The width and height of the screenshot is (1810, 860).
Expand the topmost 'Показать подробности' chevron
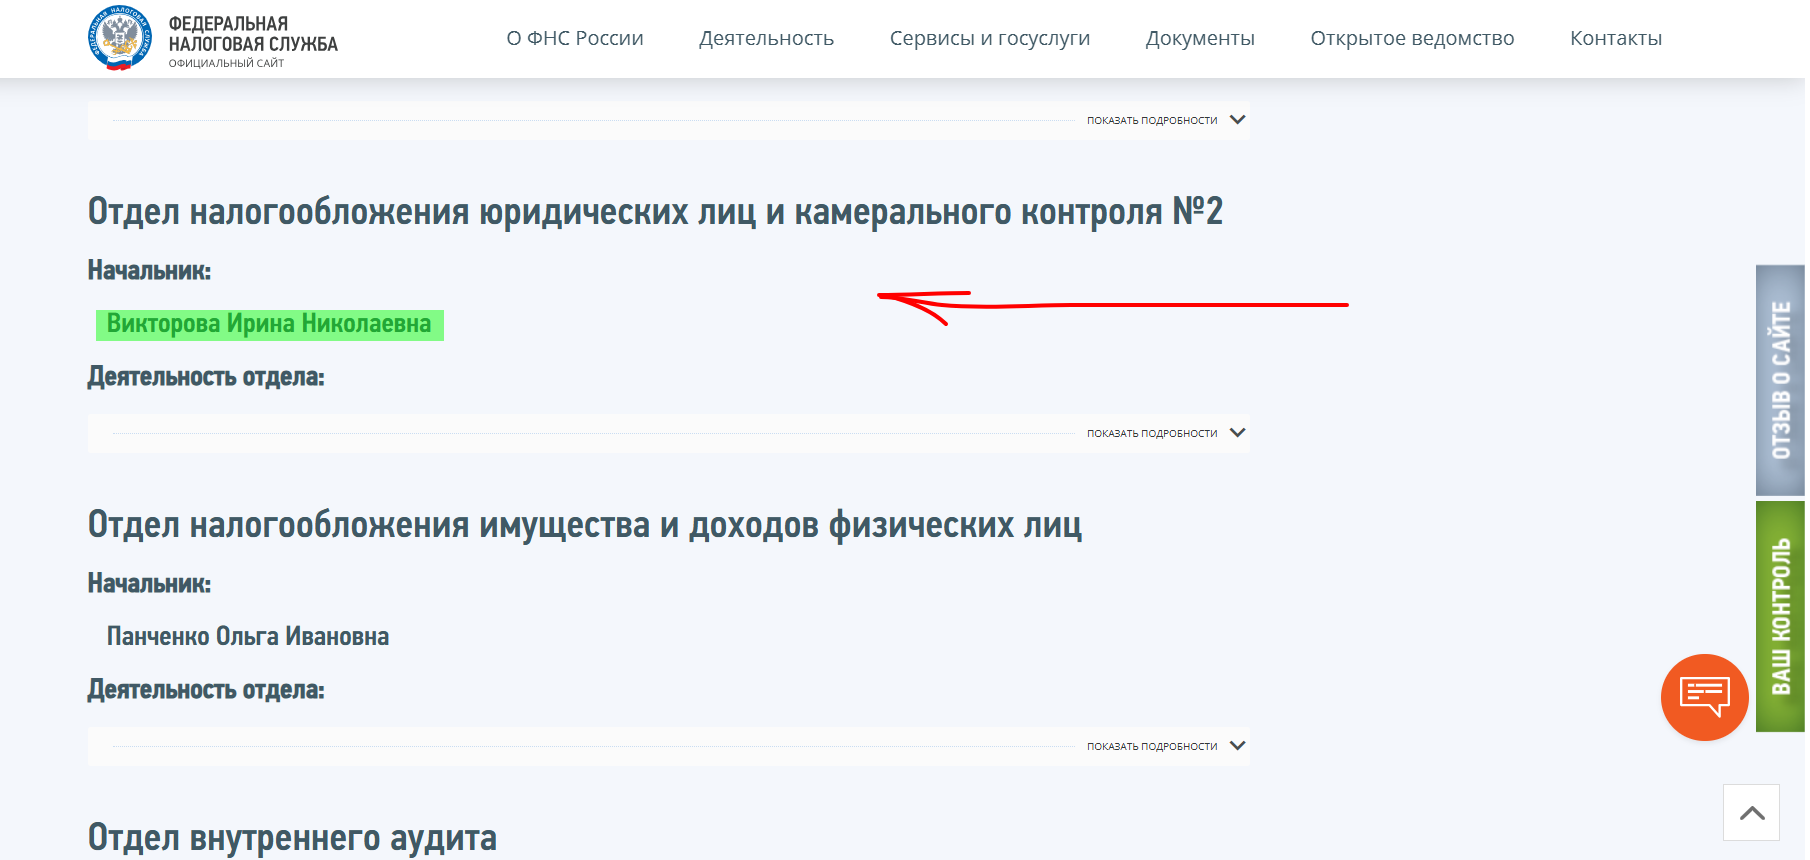click(1237, 120)
